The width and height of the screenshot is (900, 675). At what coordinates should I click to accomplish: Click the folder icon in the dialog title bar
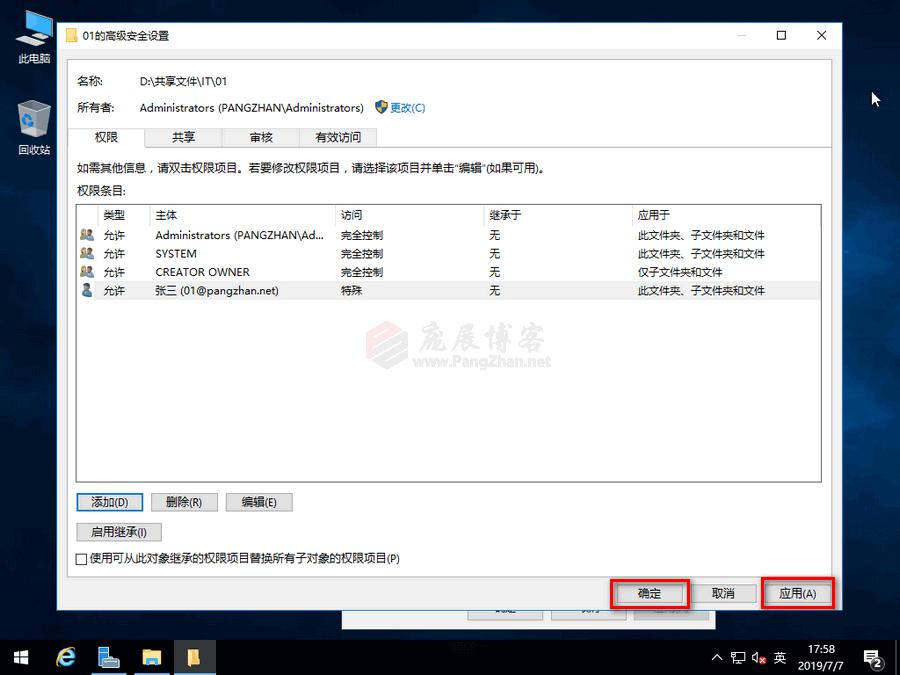[x=71, y=35]
